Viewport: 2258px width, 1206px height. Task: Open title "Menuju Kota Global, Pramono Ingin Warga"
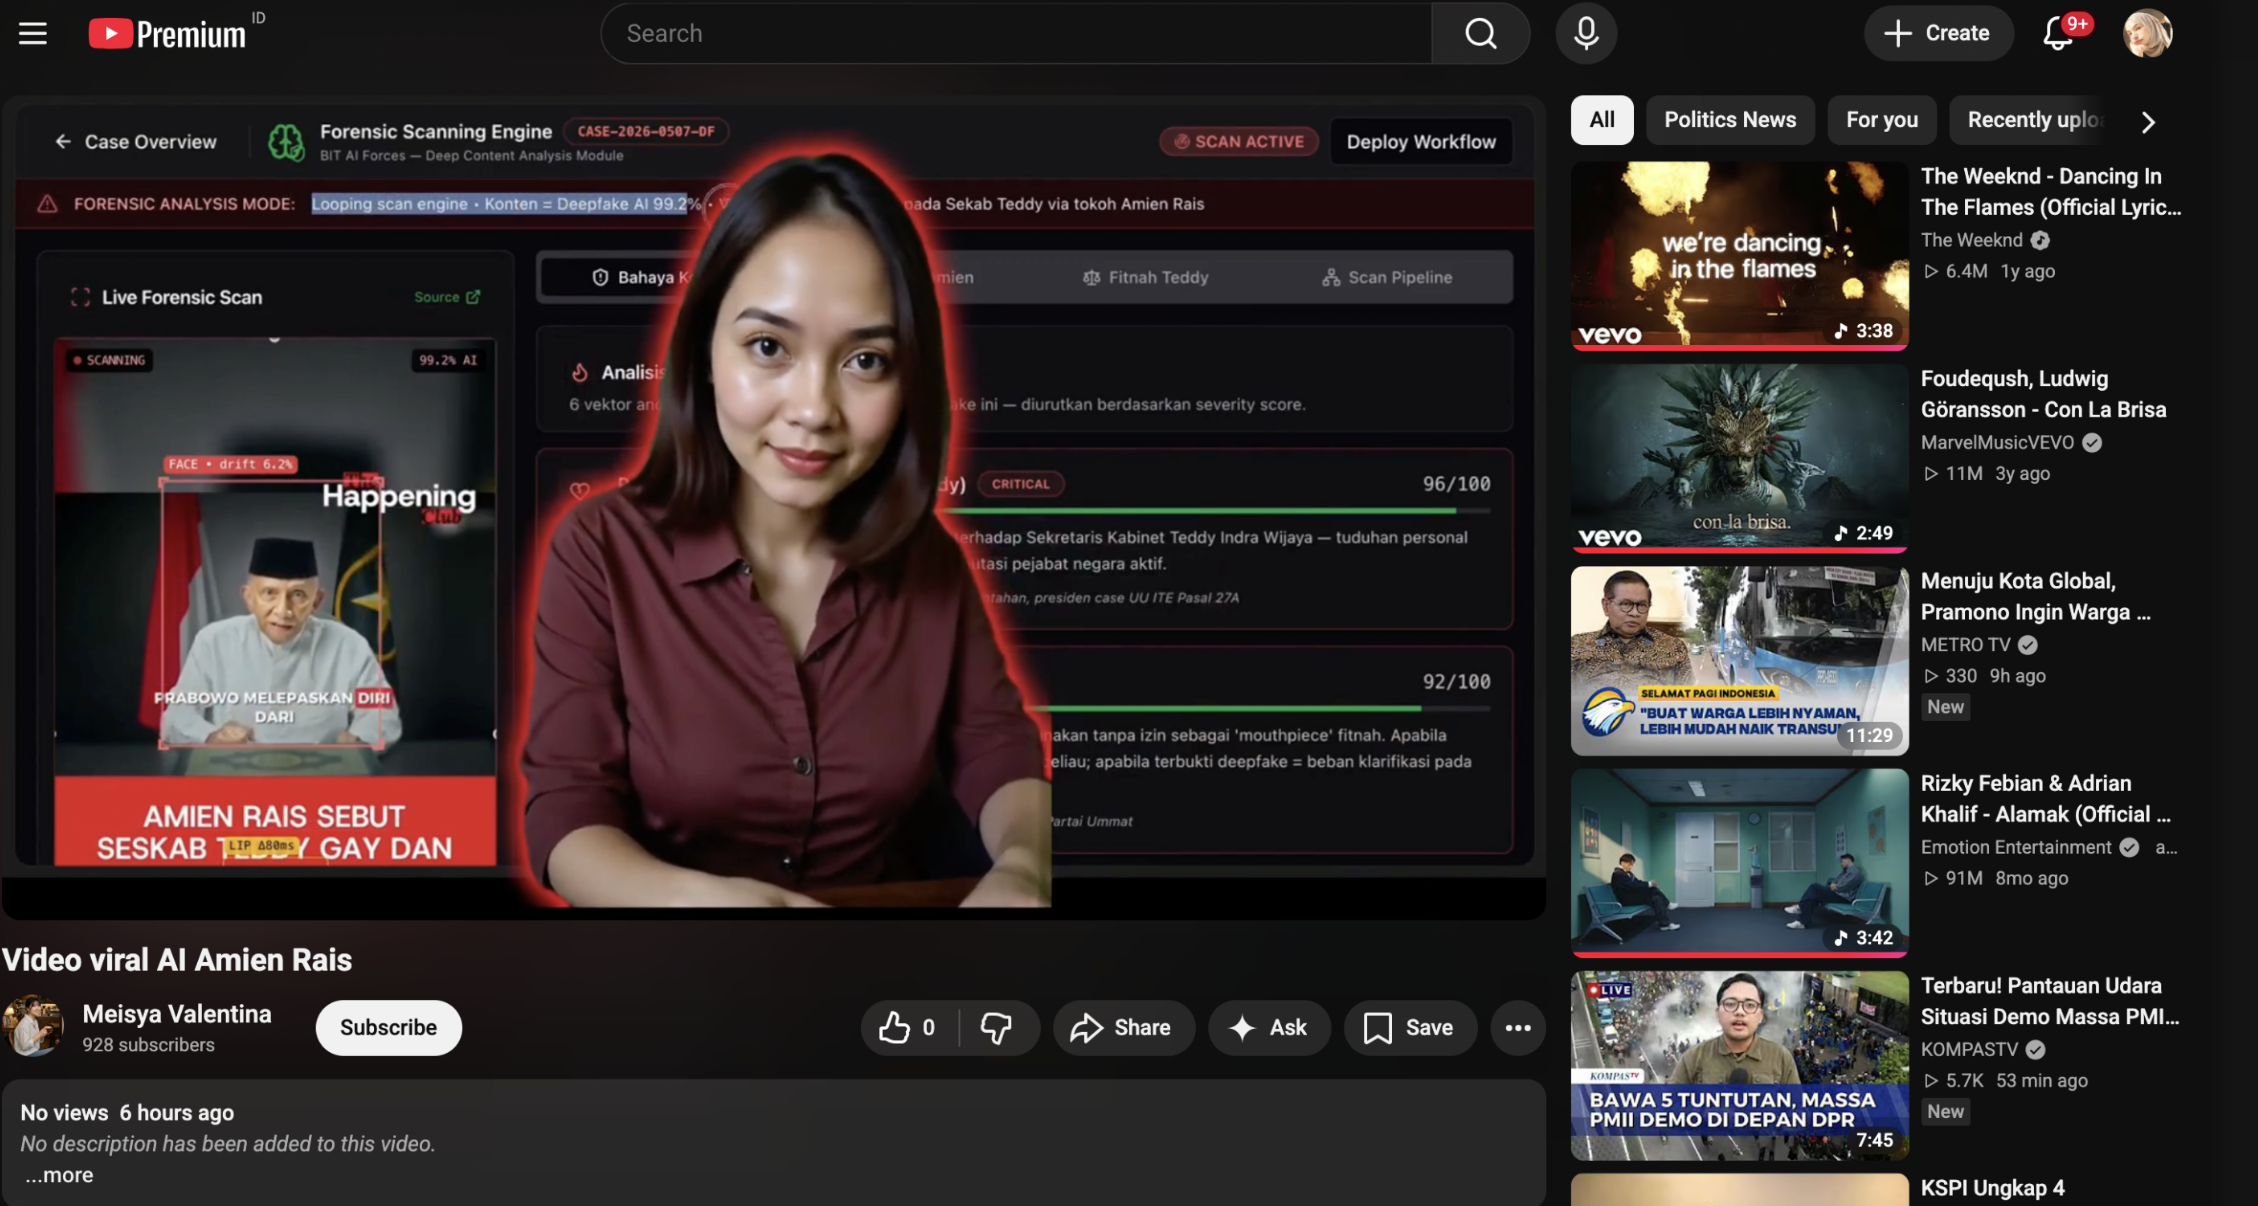pyautogui.click(x=2035, y=596)
